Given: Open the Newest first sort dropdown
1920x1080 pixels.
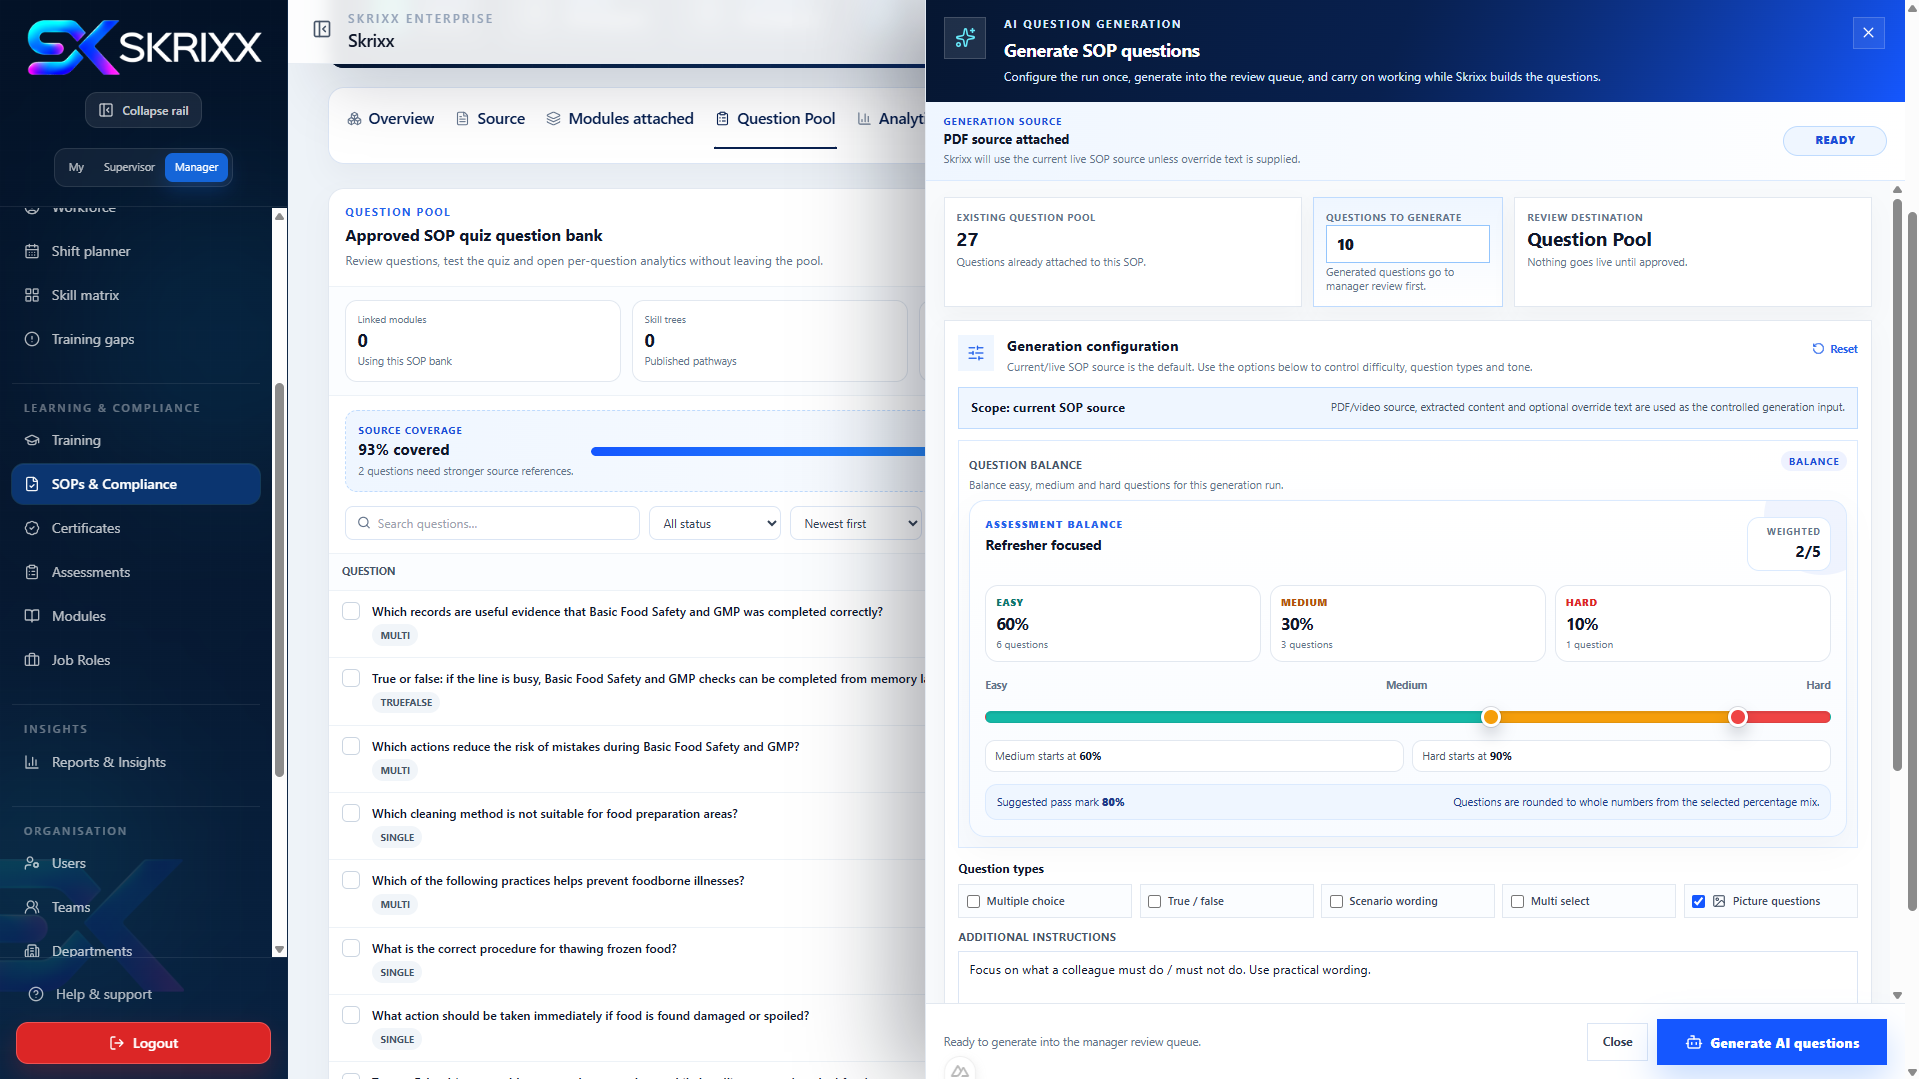Looking at the screenshot, I should coord(856,523).
